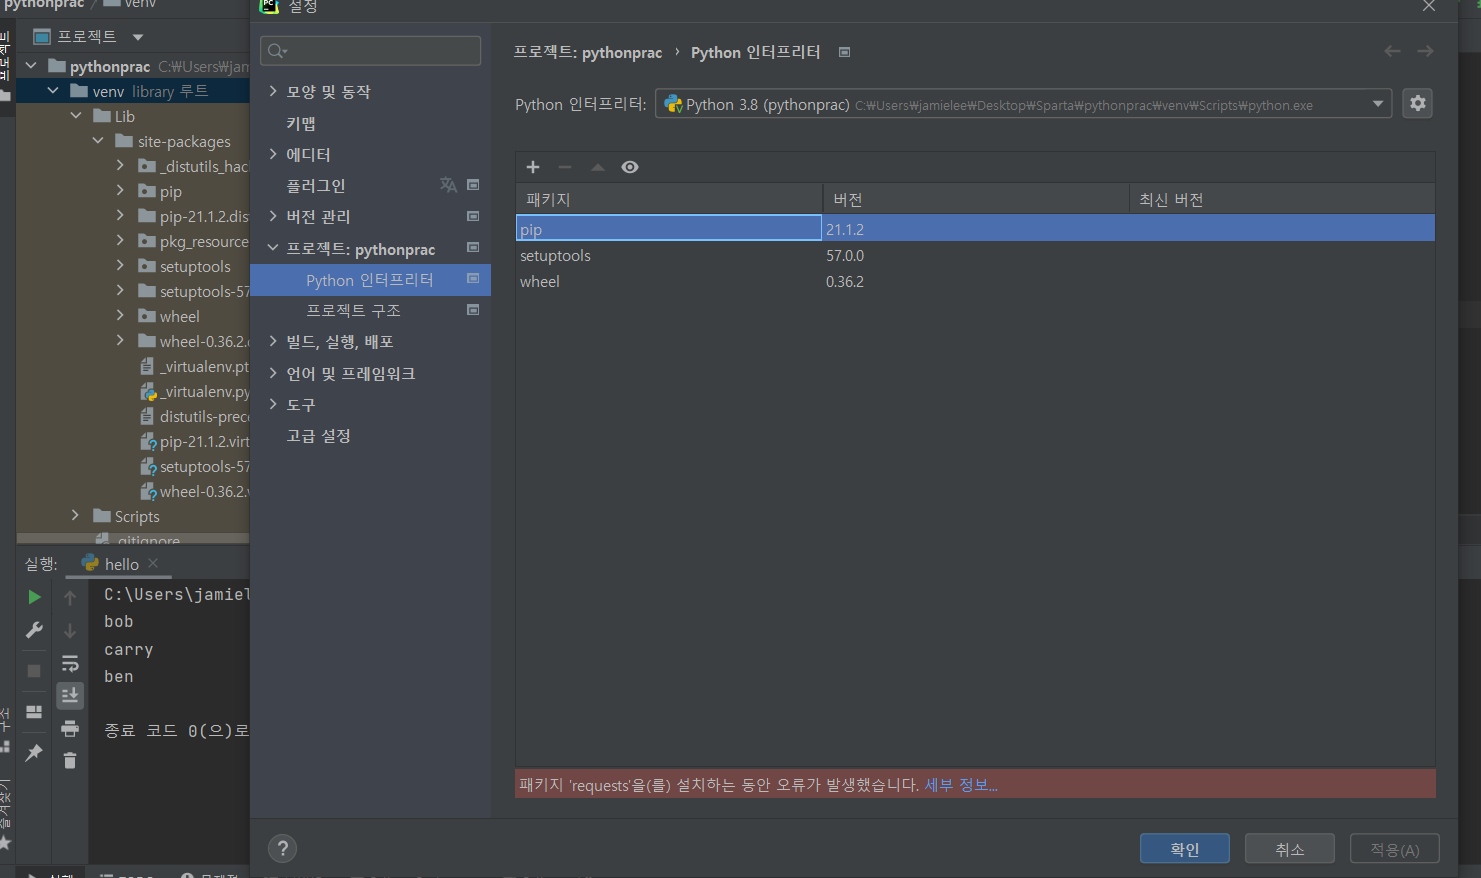The width and height of the screenshot is (1481, 878).
Task: Select 고급 설정
Action: tap(318, 436)
